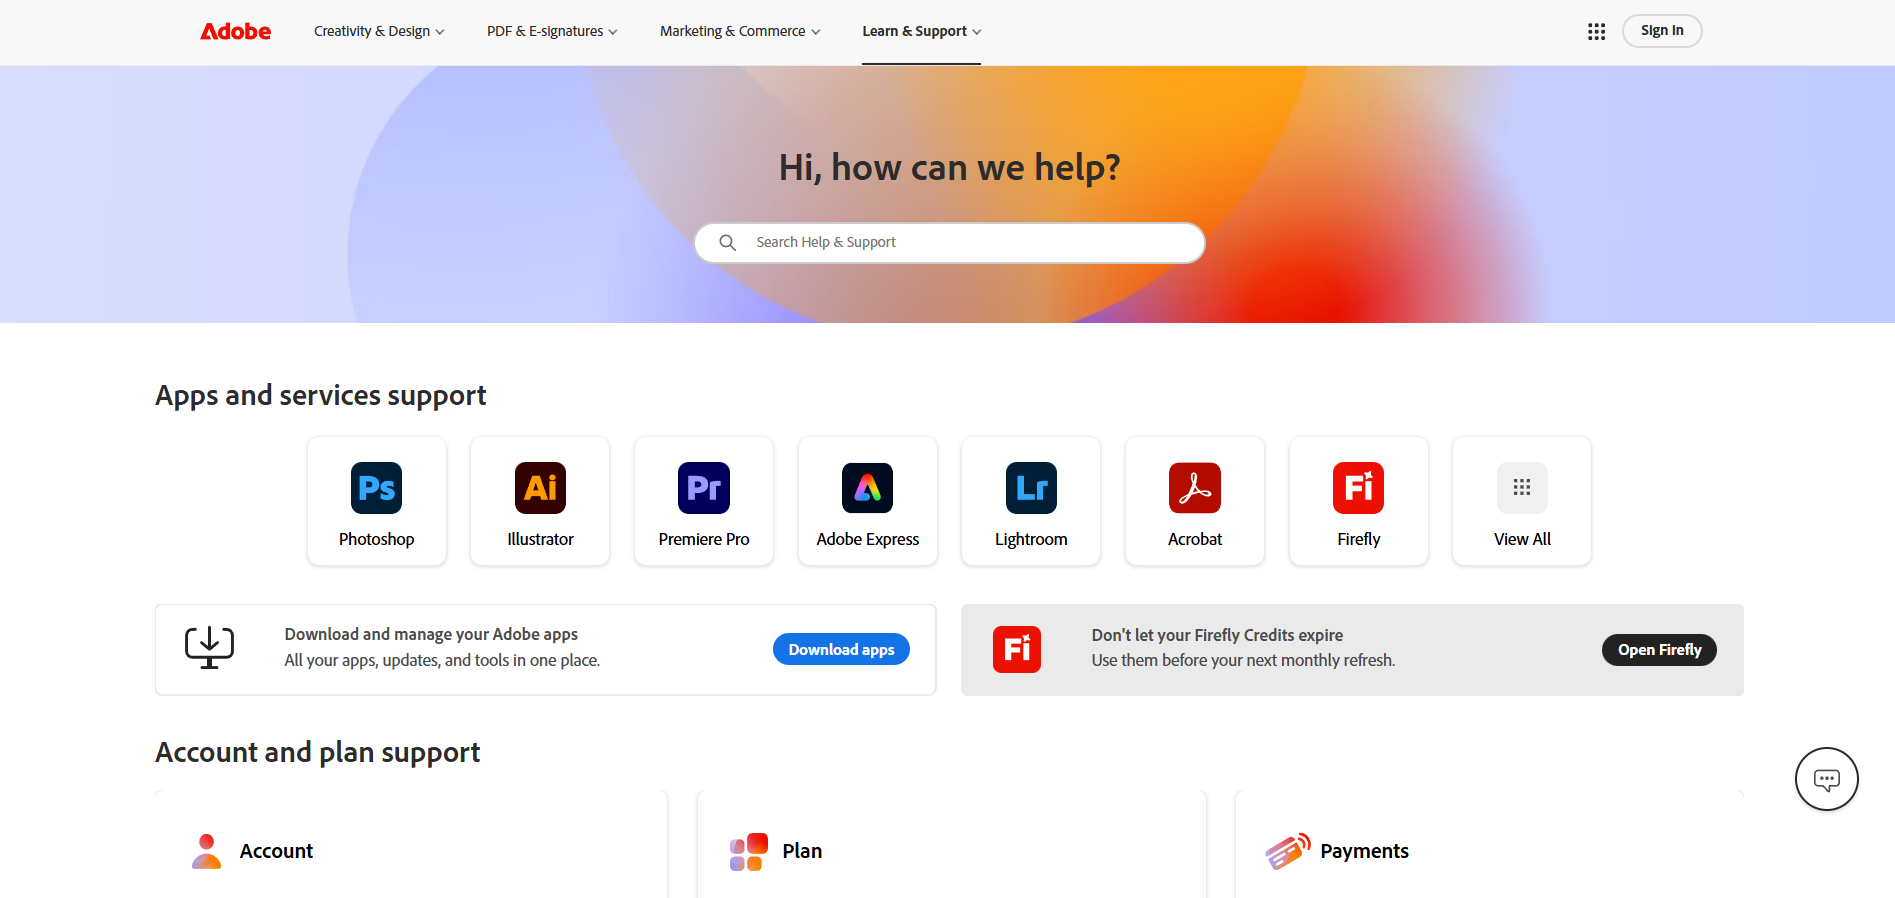The width and height of the screenshot is (1895, 898).
Task: Click the View All grid icon
Action: tap(1522, 488)
